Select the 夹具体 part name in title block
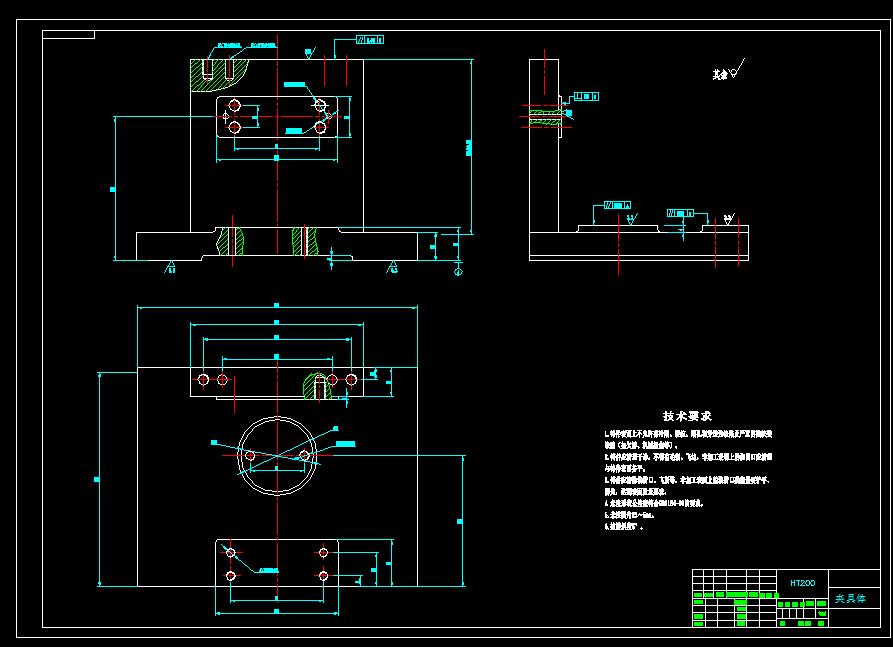This screenshot has height=647, width=893. pyautogui.click(x=850, y=599)
